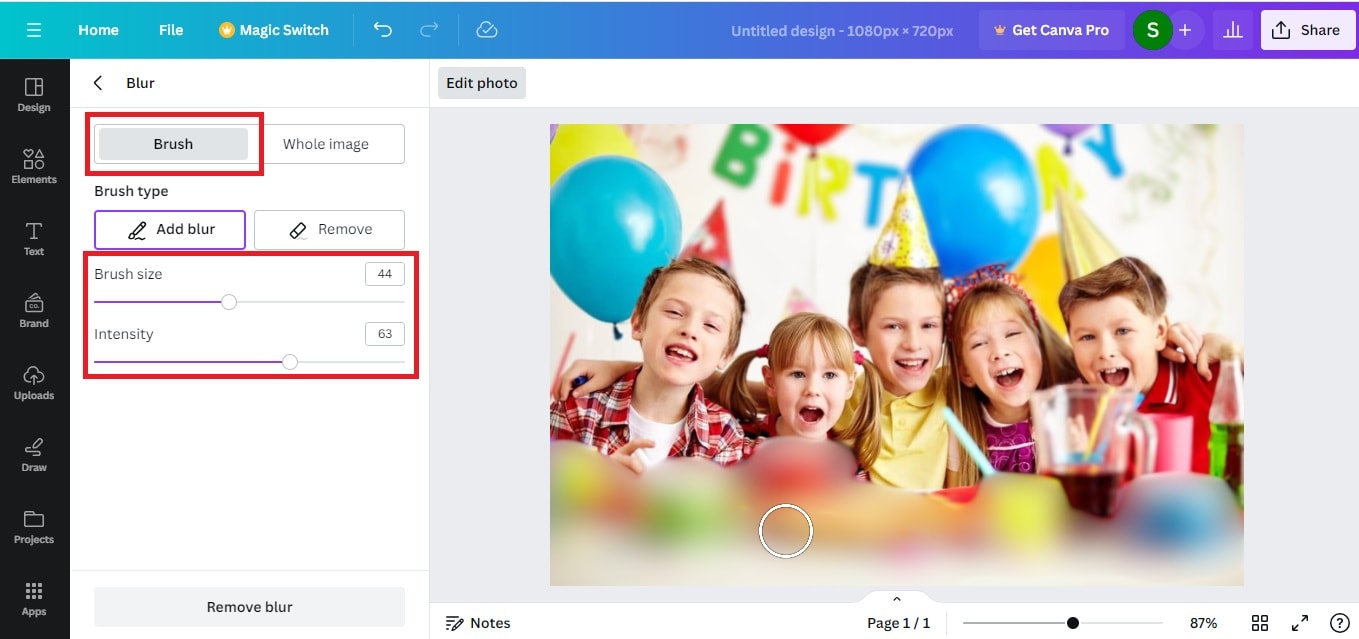Click Magic Switch in the top bar
Viewport: 1359px width, 639px height.
click(274, 30)
